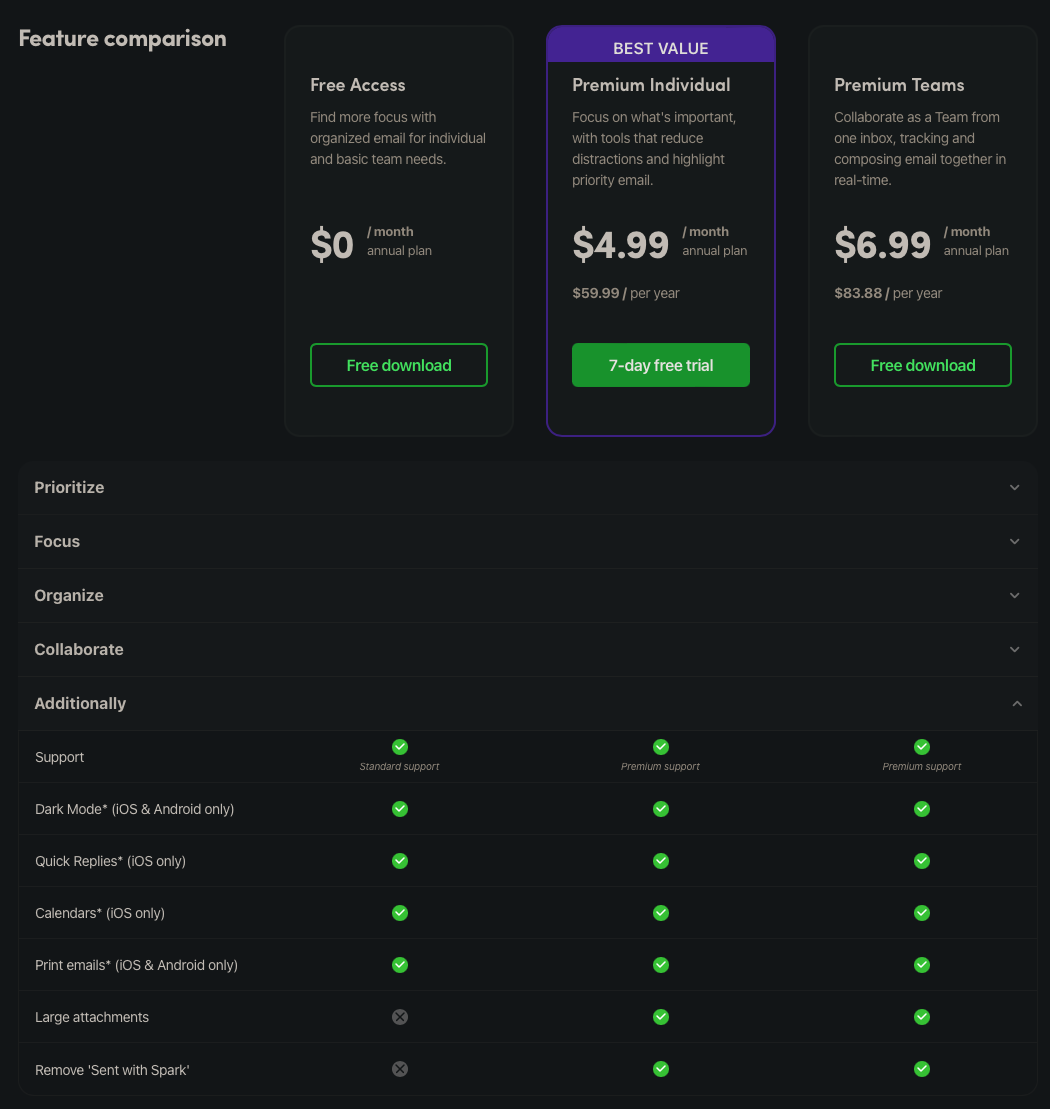Click Premium support label under Premium Teams
Viewport: 1050px width, 1109px height.
point(921,767)
